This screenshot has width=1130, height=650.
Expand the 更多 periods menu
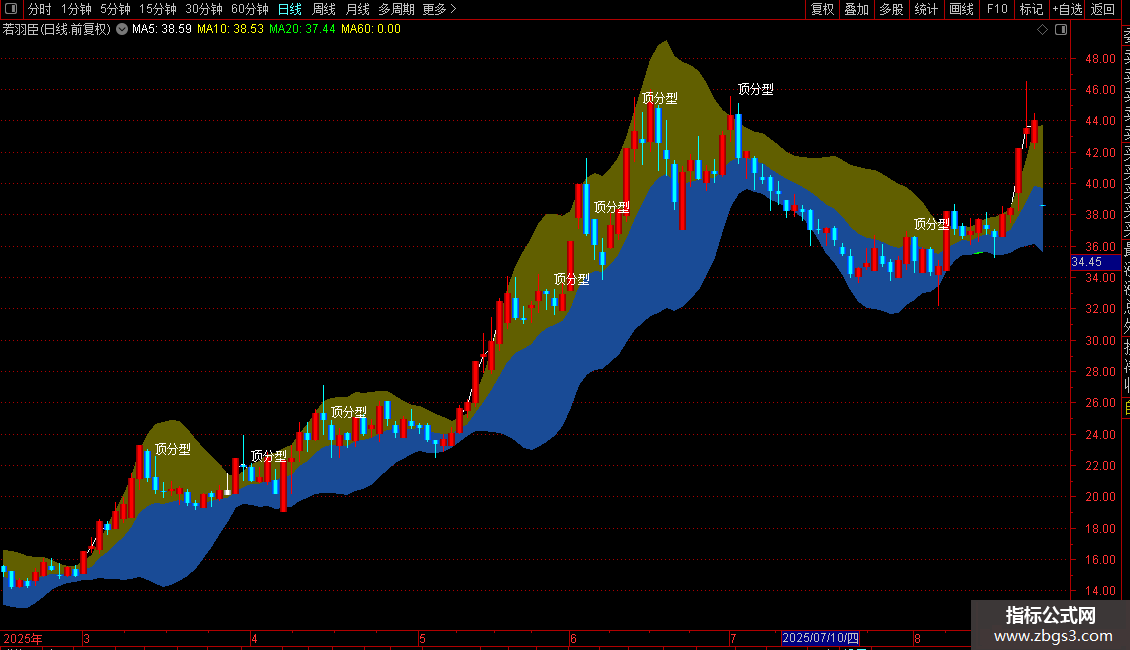click(x=440, y=9)
